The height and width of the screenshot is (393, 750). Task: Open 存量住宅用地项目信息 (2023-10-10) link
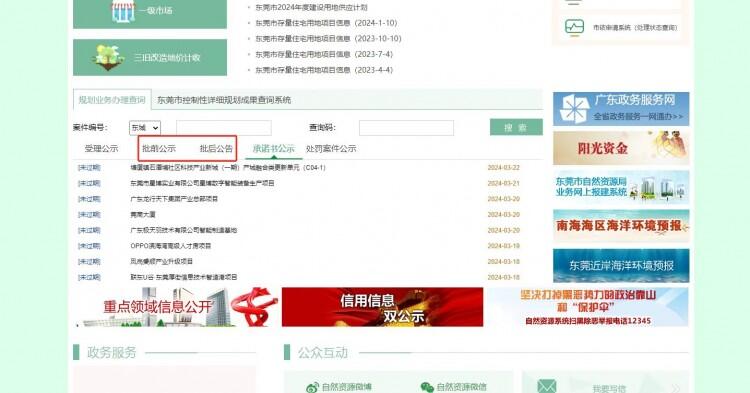click(x=328, y=39)
